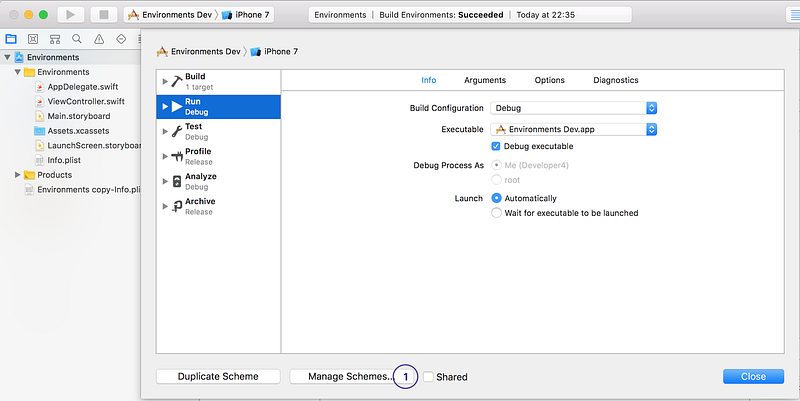The image size is (800, 401).
Task: Open the Find navigator magnifier icon
Action: (77, 39)
